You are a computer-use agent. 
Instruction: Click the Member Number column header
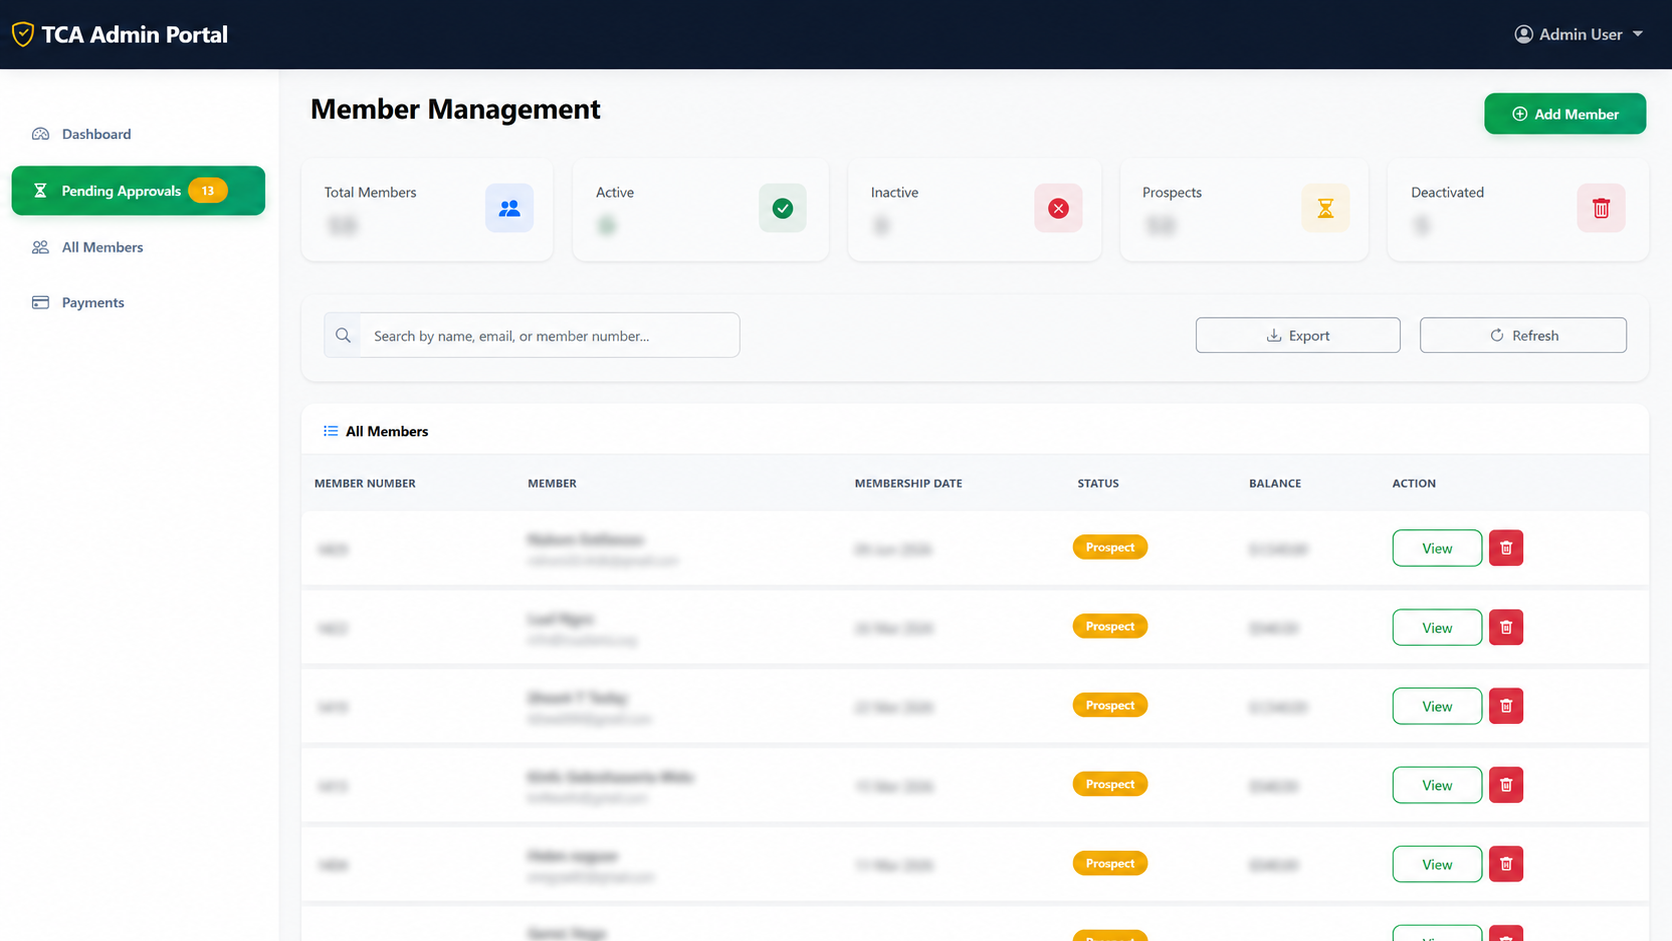(x=365, y=483)
